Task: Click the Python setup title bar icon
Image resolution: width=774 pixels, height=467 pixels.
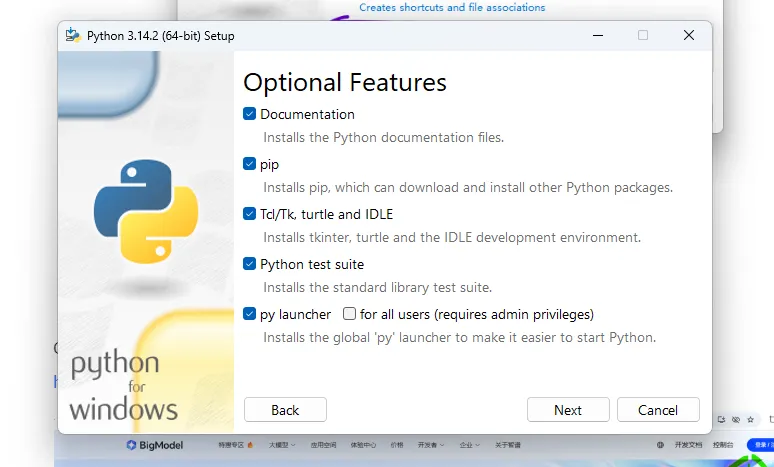Action: [72, 35]
